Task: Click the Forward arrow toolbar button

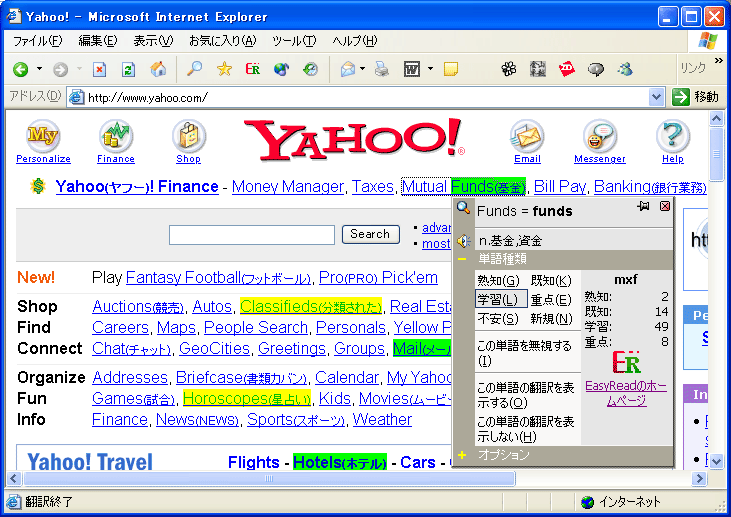Action: [60, 70]
